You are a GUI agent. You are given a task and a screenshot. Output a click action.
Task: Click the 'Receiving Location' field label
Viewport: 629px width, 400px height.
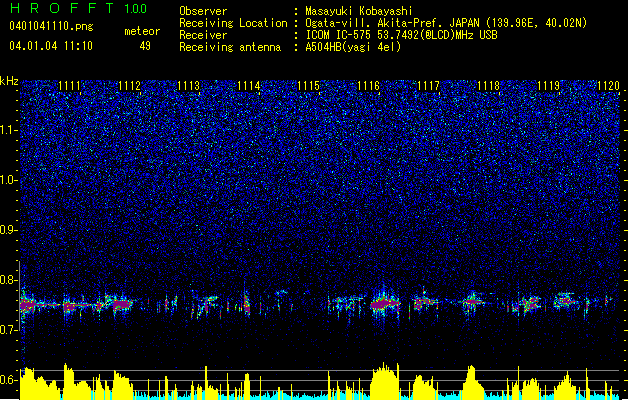click(x=233, y=23)
